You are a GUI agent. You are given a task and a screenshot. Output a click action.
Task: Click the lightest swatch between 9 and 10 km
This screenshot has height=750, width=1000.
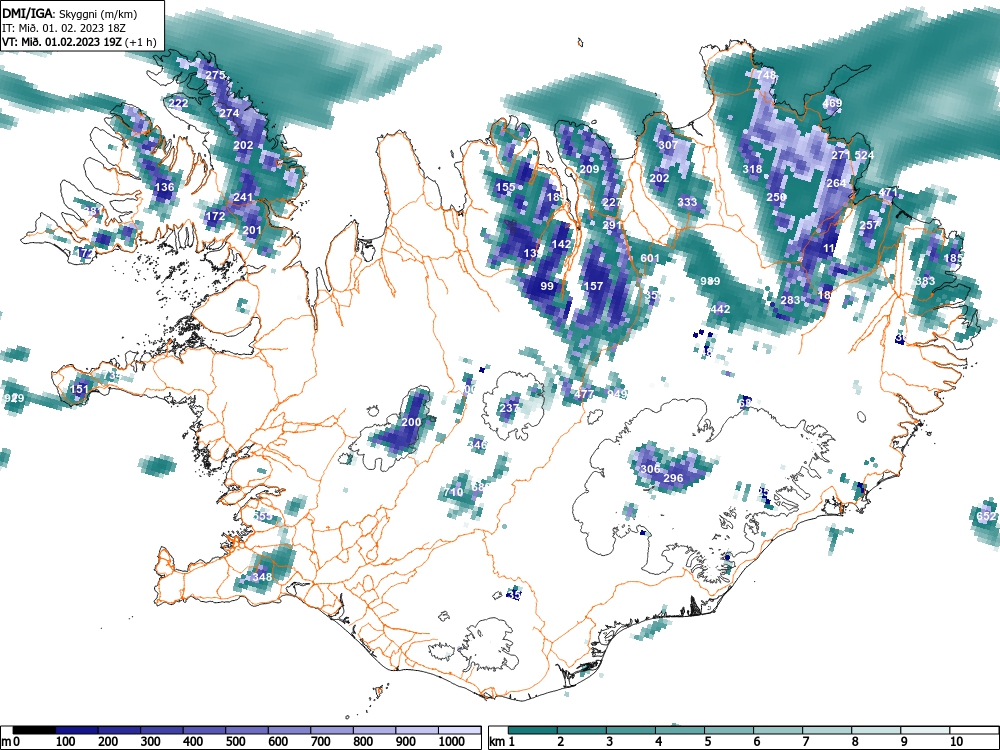pyautogui.click(x=925, y=730)
